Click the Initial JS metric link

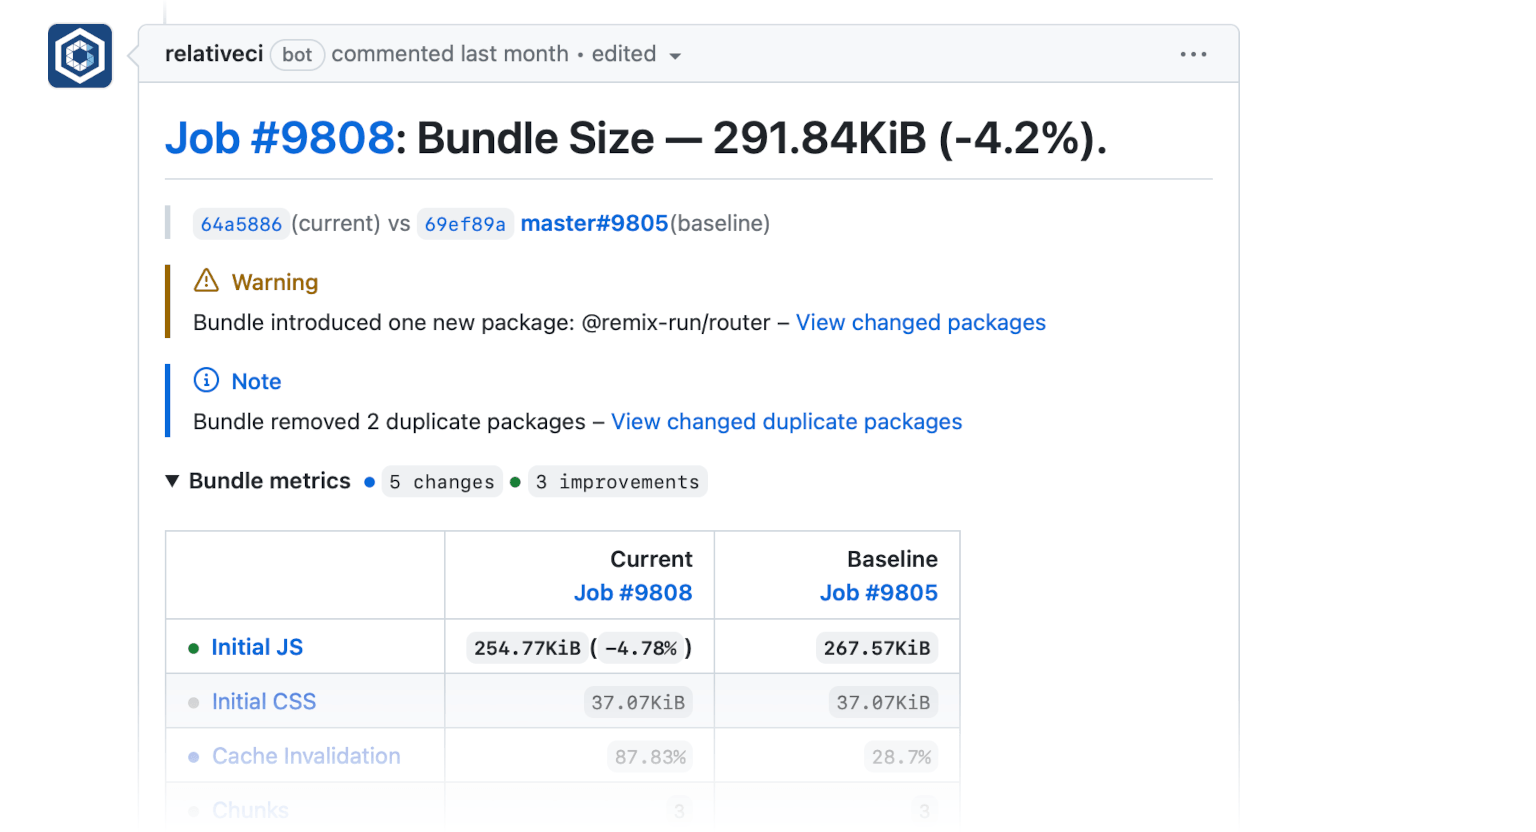tap(257, 647)
